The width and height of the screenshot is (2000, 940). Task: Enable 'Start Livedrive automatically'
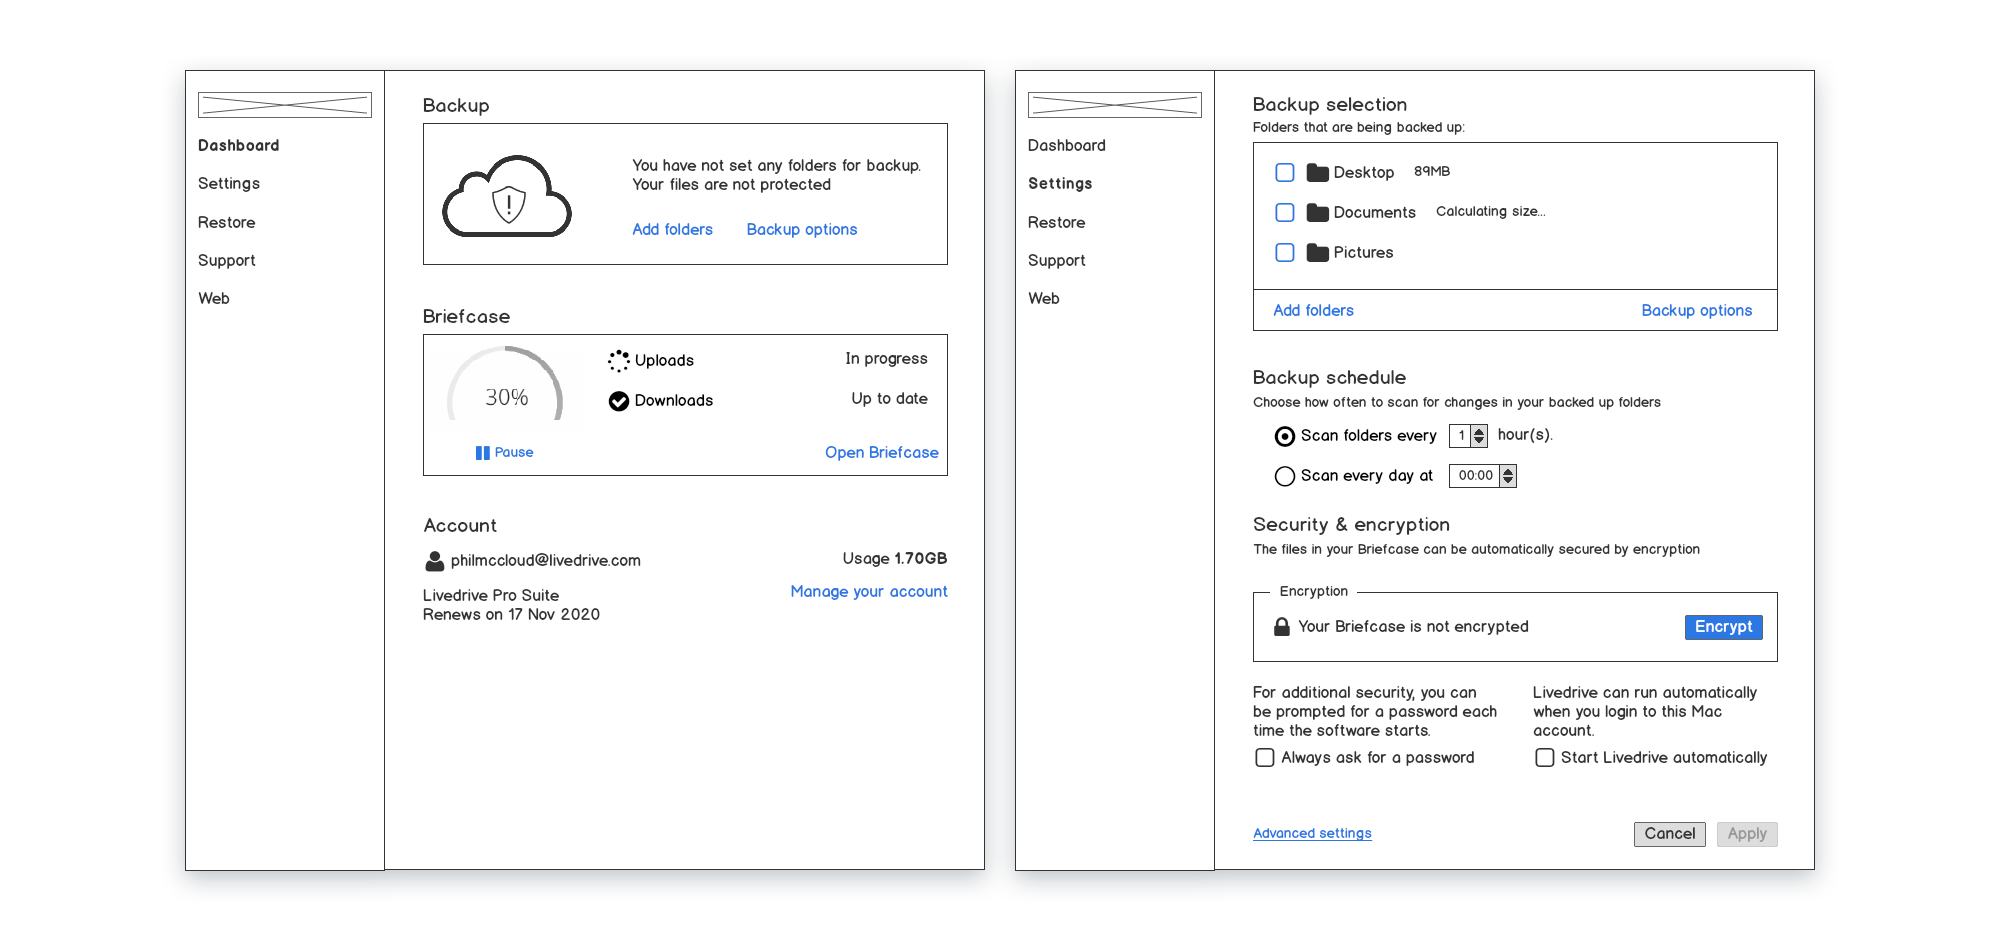[x=1545, y=758]
